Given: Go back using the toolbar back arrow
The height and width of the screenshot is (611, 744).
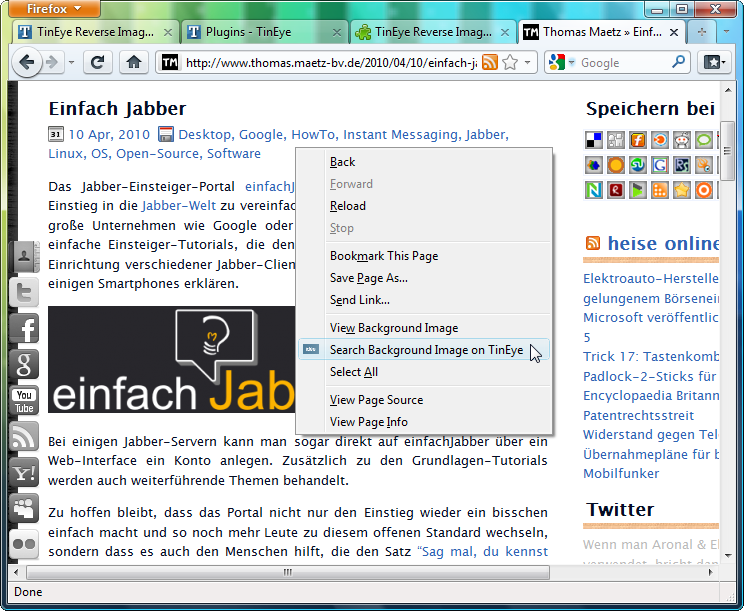Looking at the screenshot, I should click(27, 62).
